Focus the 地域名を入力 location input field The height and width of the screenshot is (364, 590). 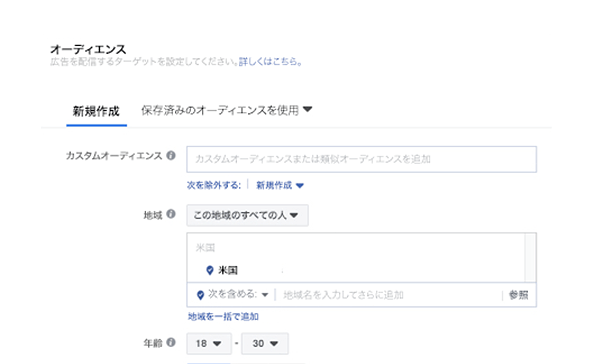point(389,295)
